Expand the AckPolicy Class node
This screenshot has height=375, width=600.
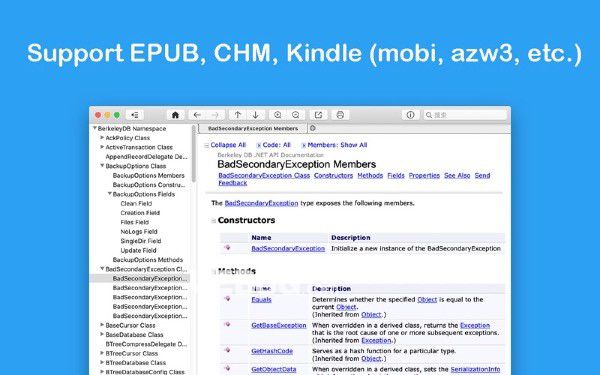(102, 137)
